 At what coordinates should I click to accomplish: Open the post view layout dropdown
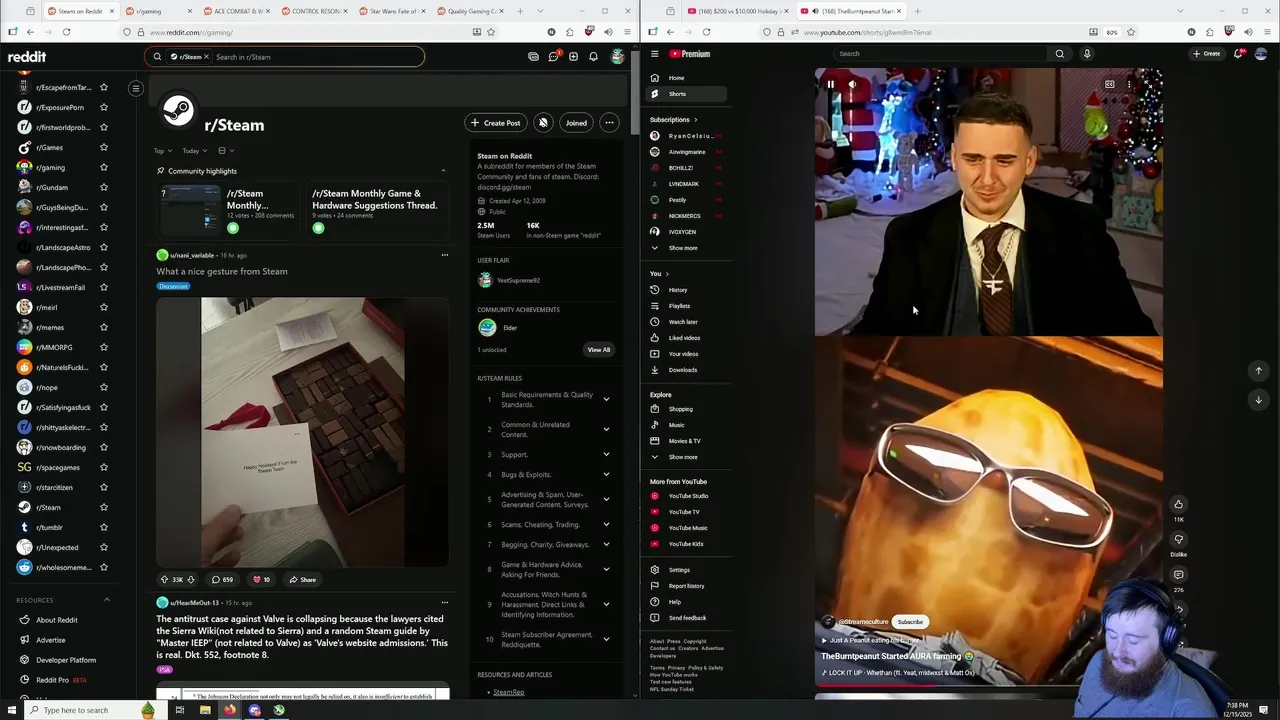click(x=225, y=151)
